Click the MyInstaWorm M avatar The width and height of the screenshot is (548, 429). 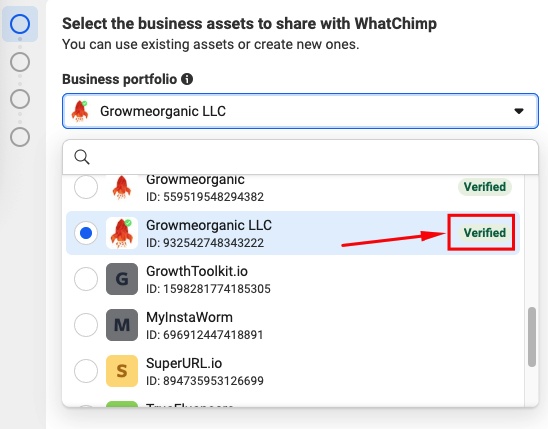[122, 325]
